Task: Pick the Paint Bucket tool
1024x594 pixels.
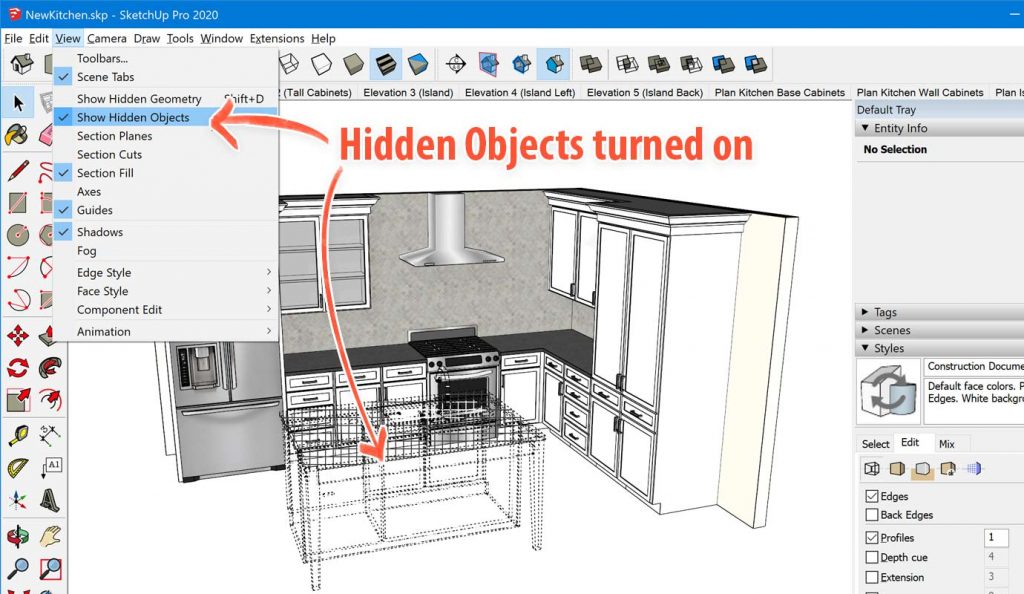Action: [17, 135]
